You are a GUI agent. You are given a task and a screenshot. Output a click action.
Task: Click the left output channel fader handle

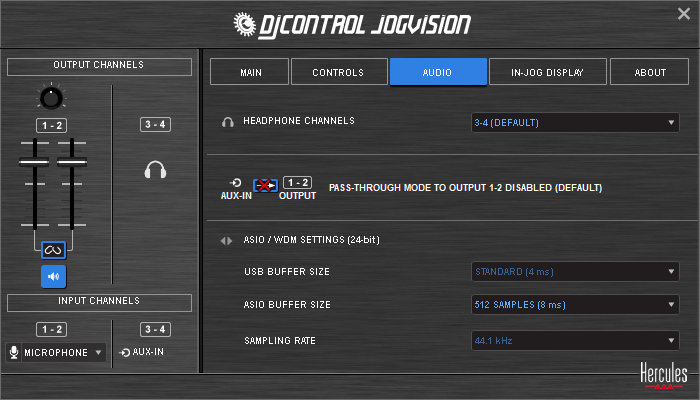point(34,162)
